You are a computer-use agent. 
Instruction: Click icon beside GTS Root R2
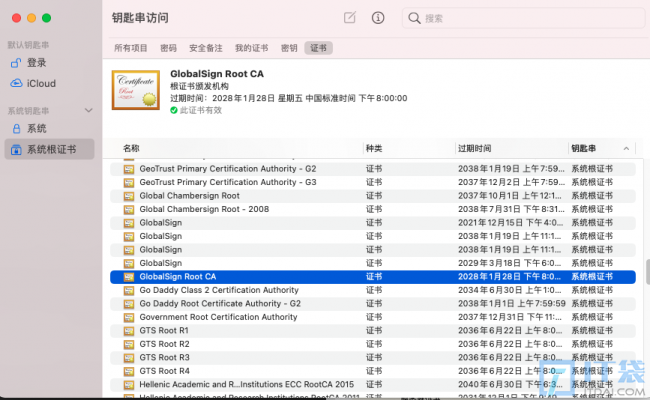[x=129, y=344]
